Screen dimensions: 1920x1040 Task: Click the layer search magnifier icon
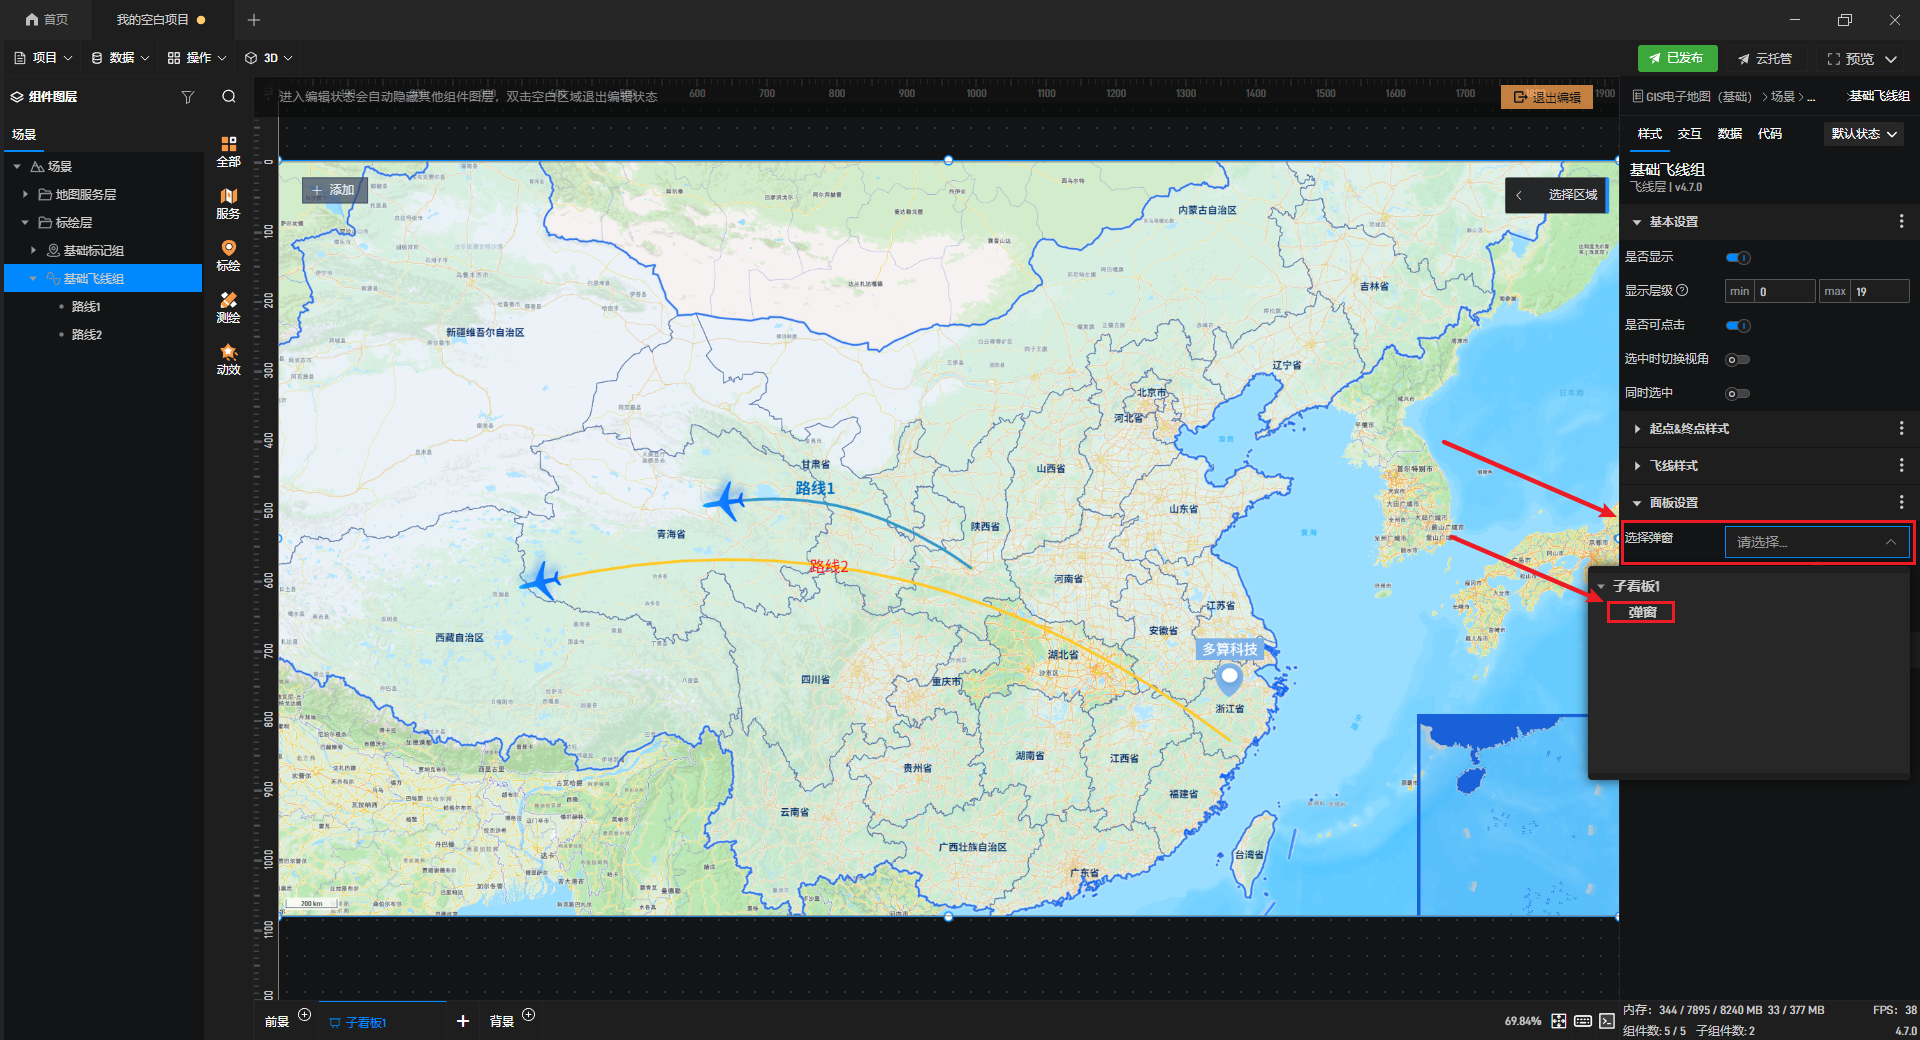click(229, 97)
